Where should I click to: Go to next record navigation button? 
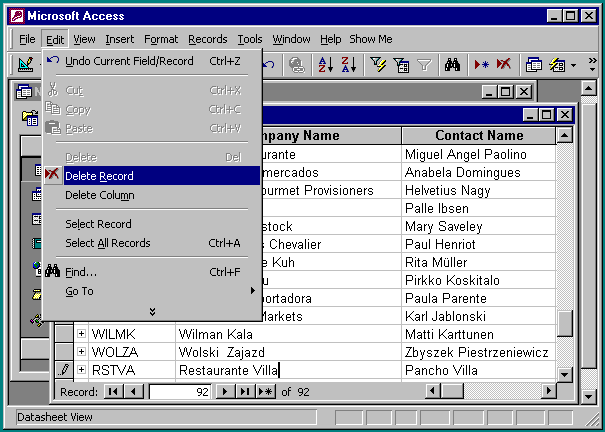pos(226,392)
